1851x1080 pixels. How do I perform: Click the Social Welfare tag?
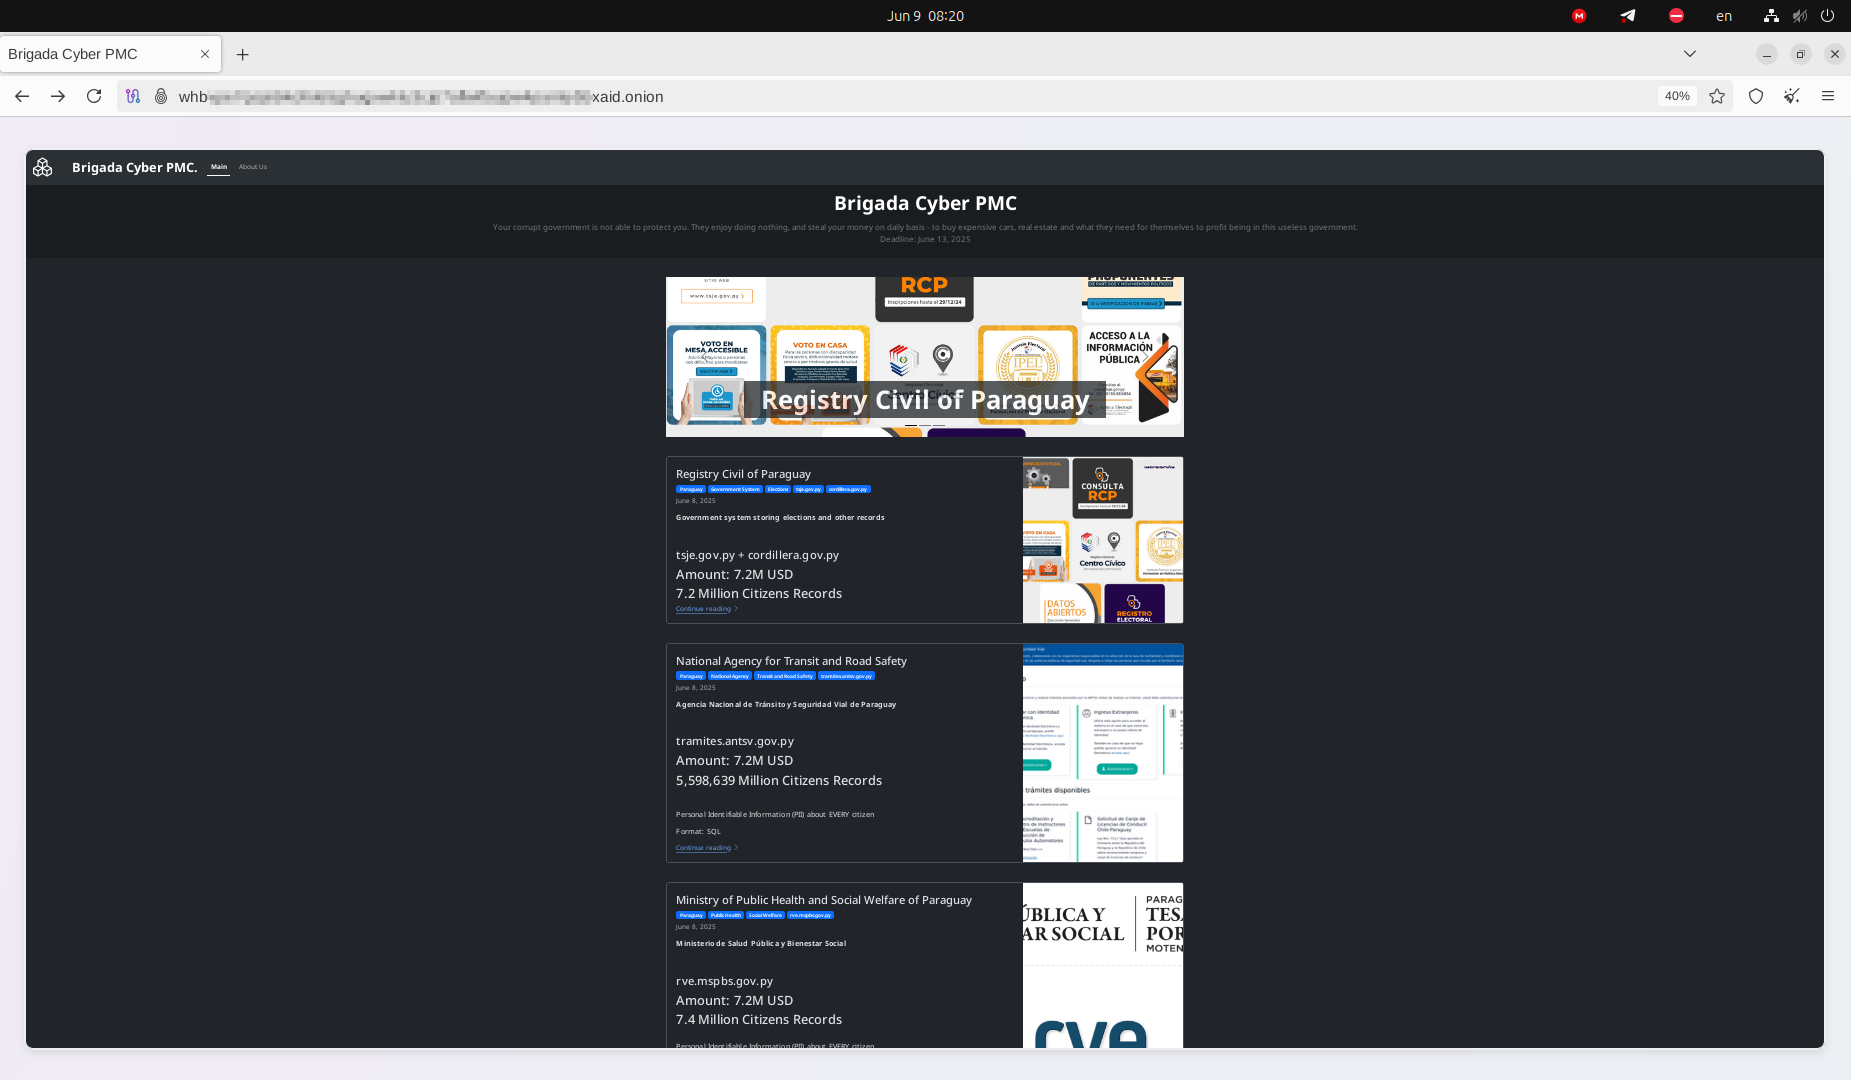tap(765, 915)
